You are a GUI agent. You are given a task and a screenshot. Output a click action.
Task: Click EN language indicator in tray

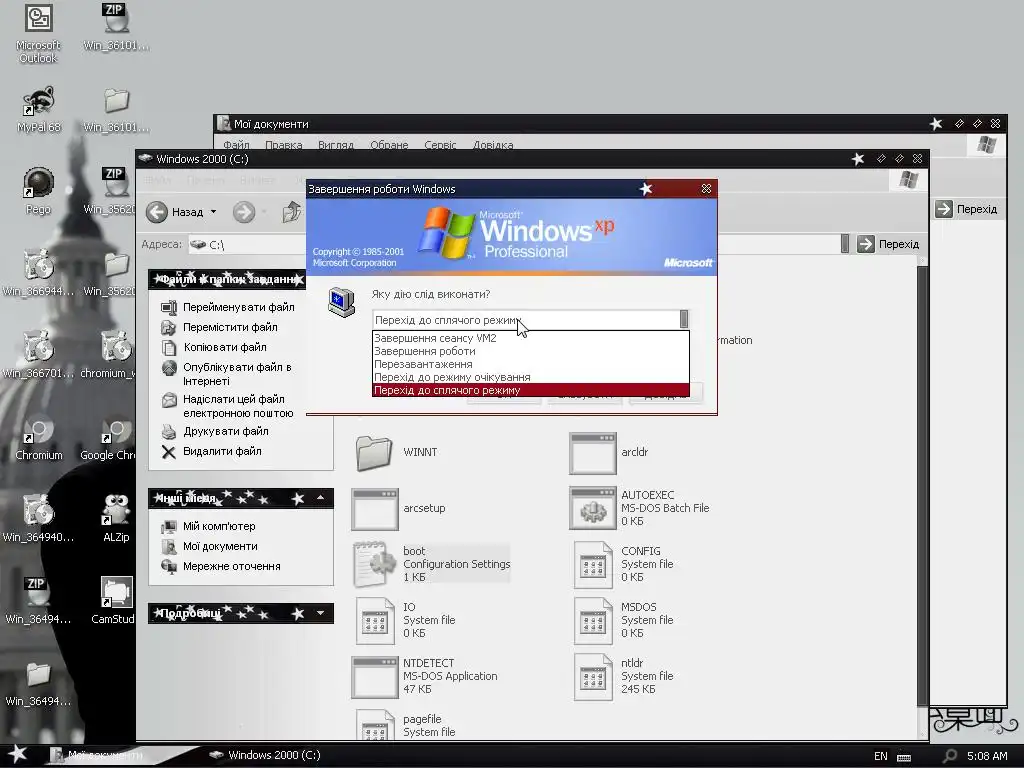[x=880, y=756]
